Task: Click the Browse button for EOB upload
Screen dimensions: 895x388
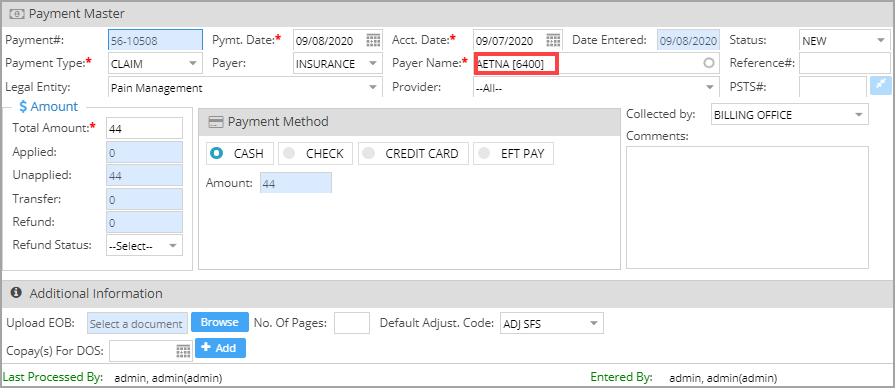Action: [220, 322]
